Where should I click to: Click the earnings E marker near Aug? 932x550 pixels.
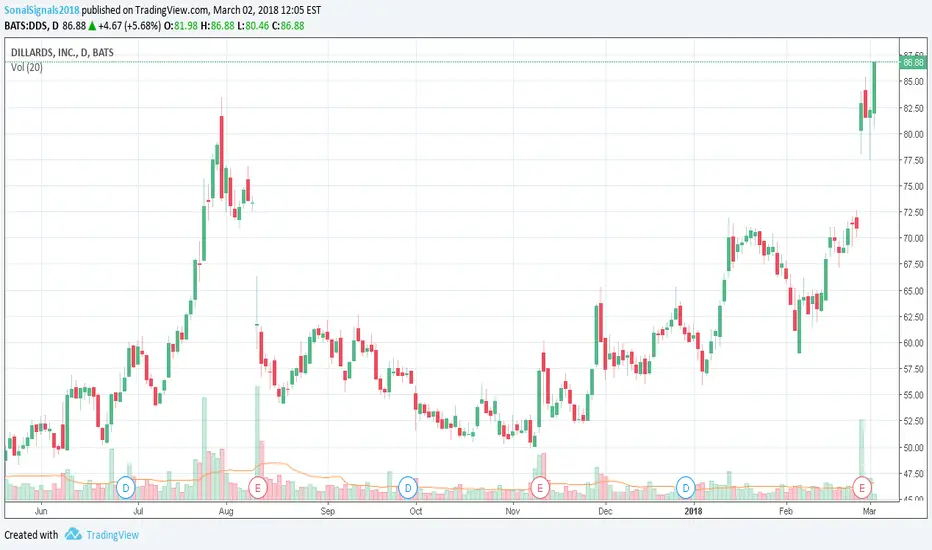pos(257,488)
